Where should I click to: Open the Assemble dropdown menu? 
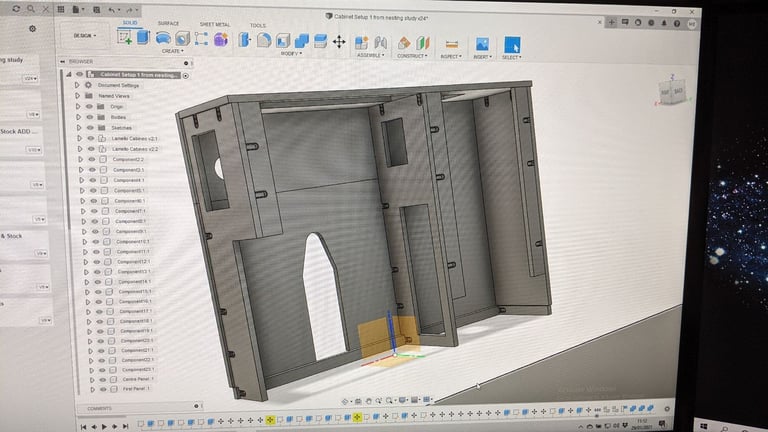point(371,55)
